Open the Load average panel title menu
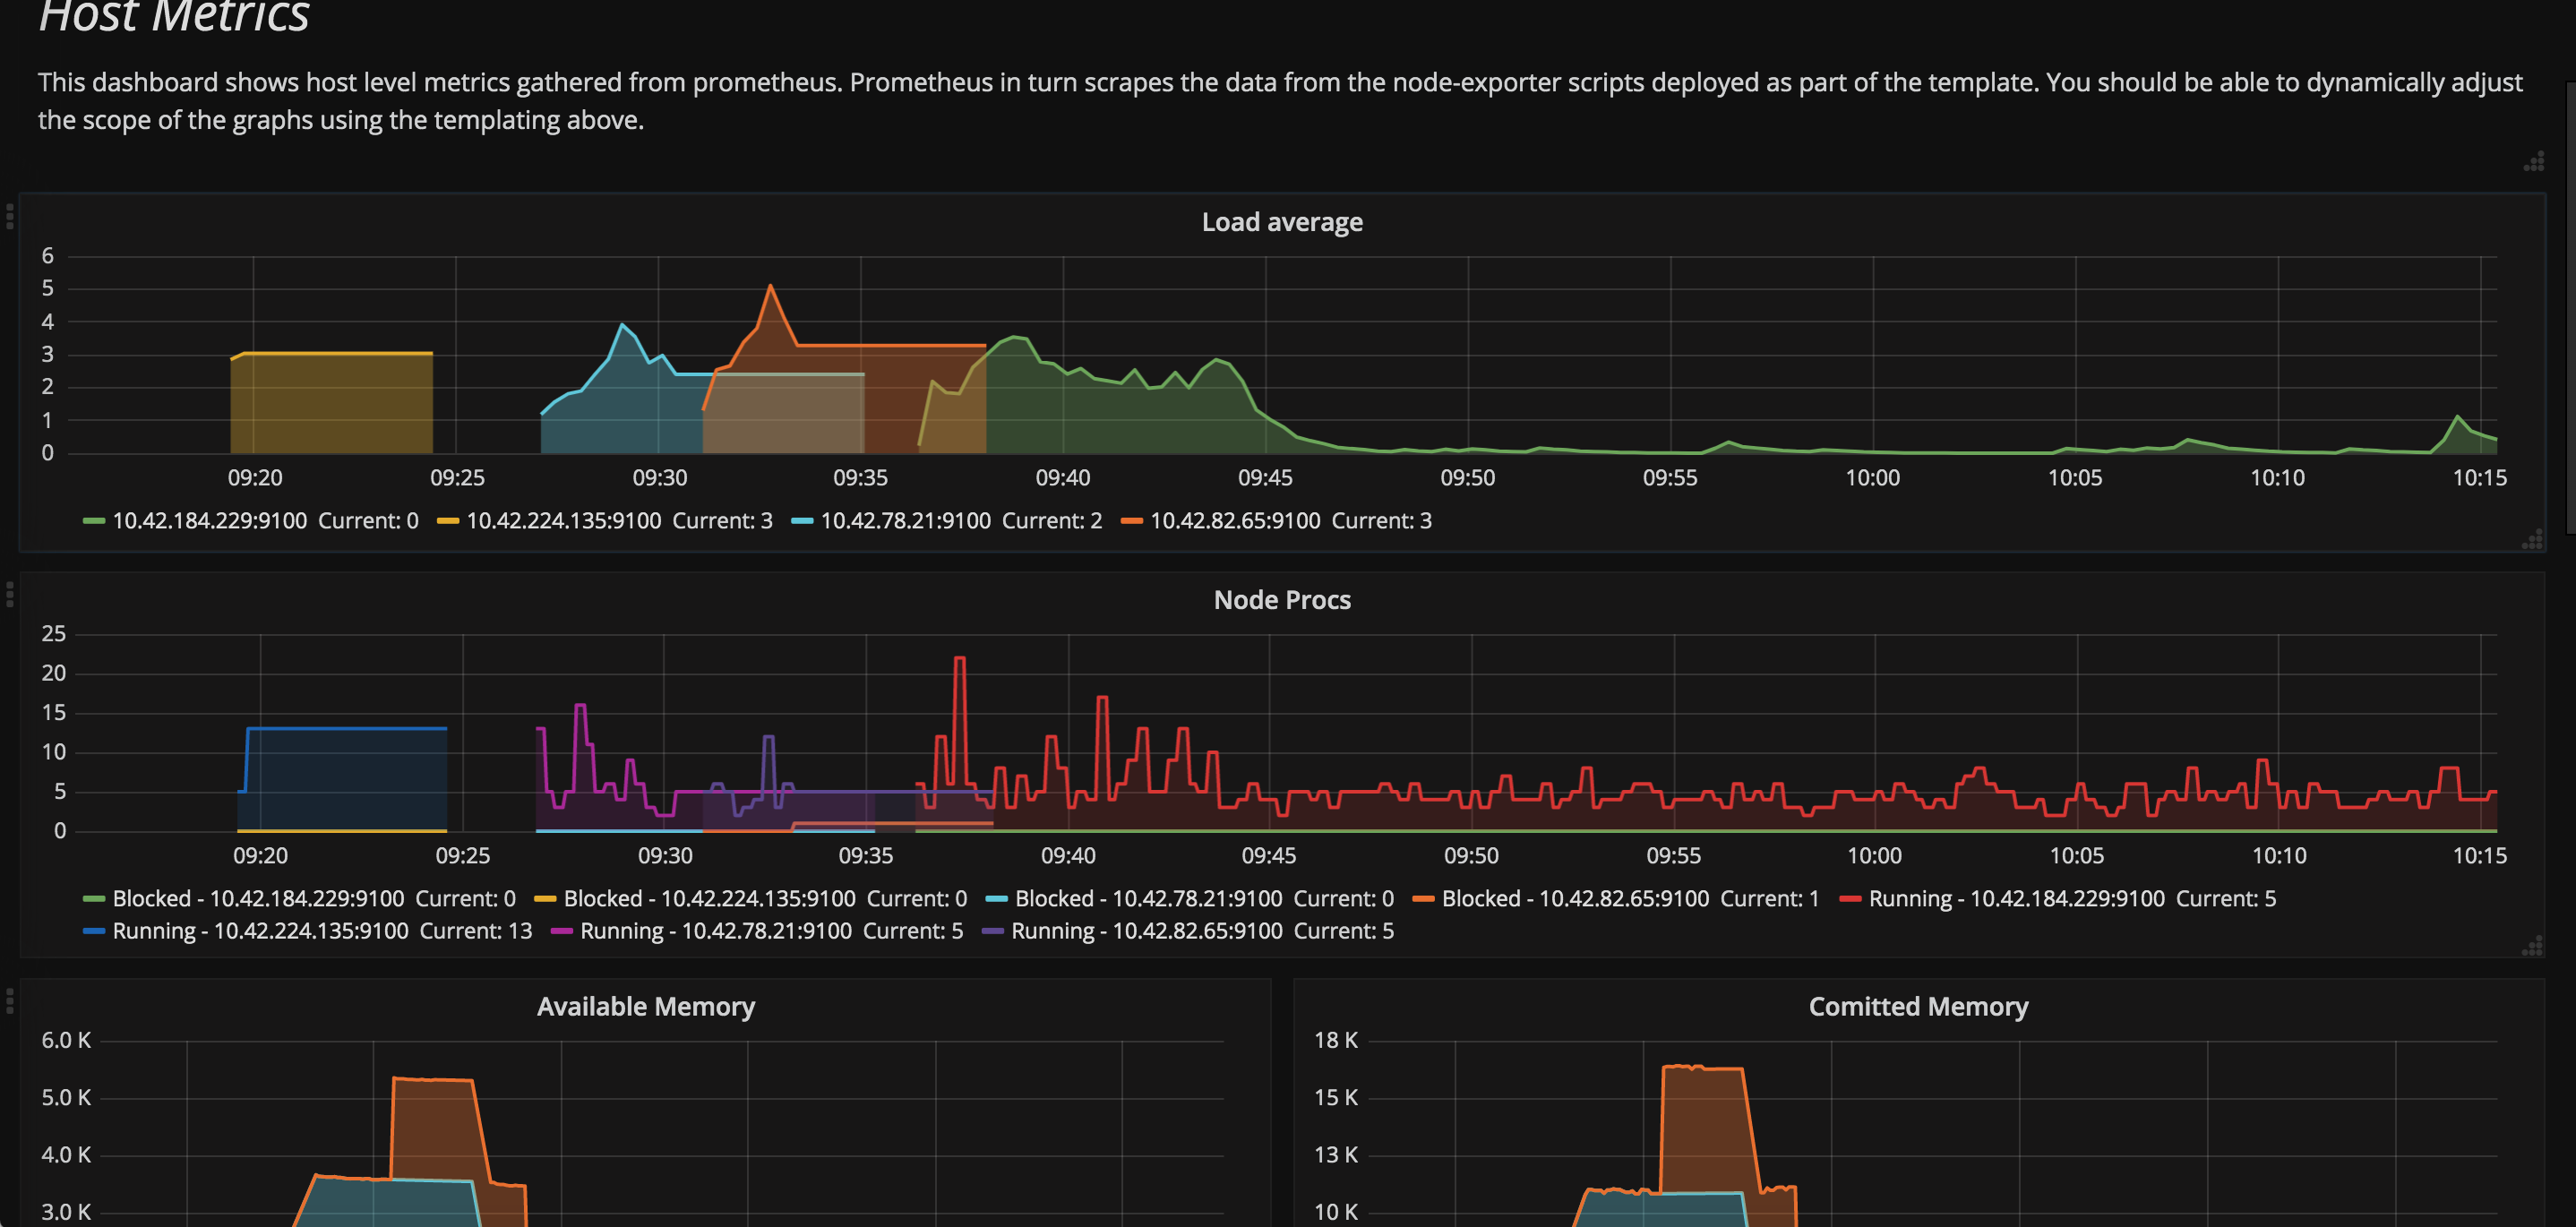The image size is (2576, 1227). point(1281,222)
